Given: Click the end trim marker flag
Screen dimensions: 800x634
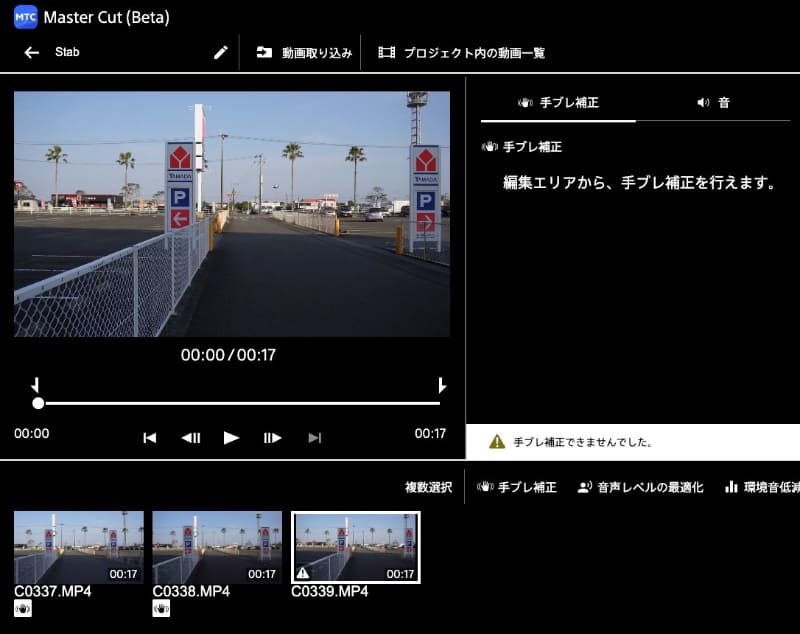Looking at the screenshot, I should 440,383.
